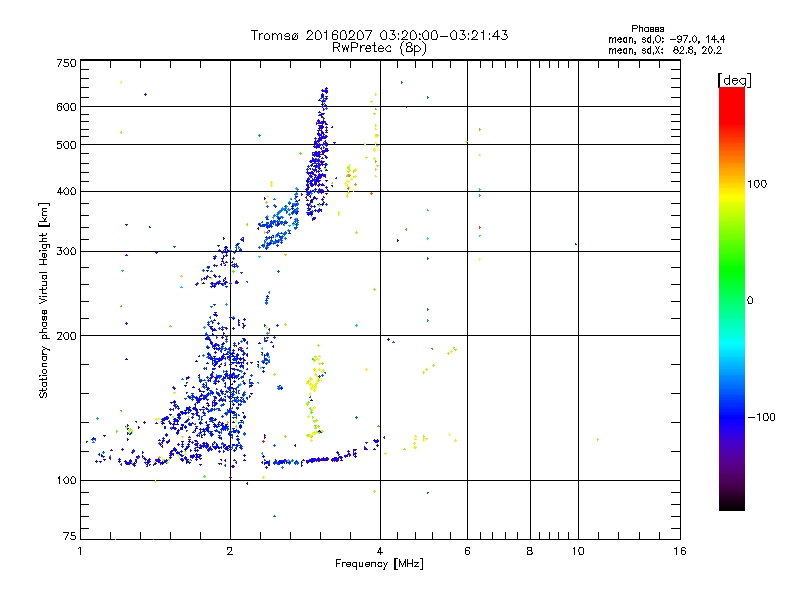Click the '[deg]' colorbar unit label
This screenshot has width=800, height=600.
pyautogui.click(x=734, y=80)
